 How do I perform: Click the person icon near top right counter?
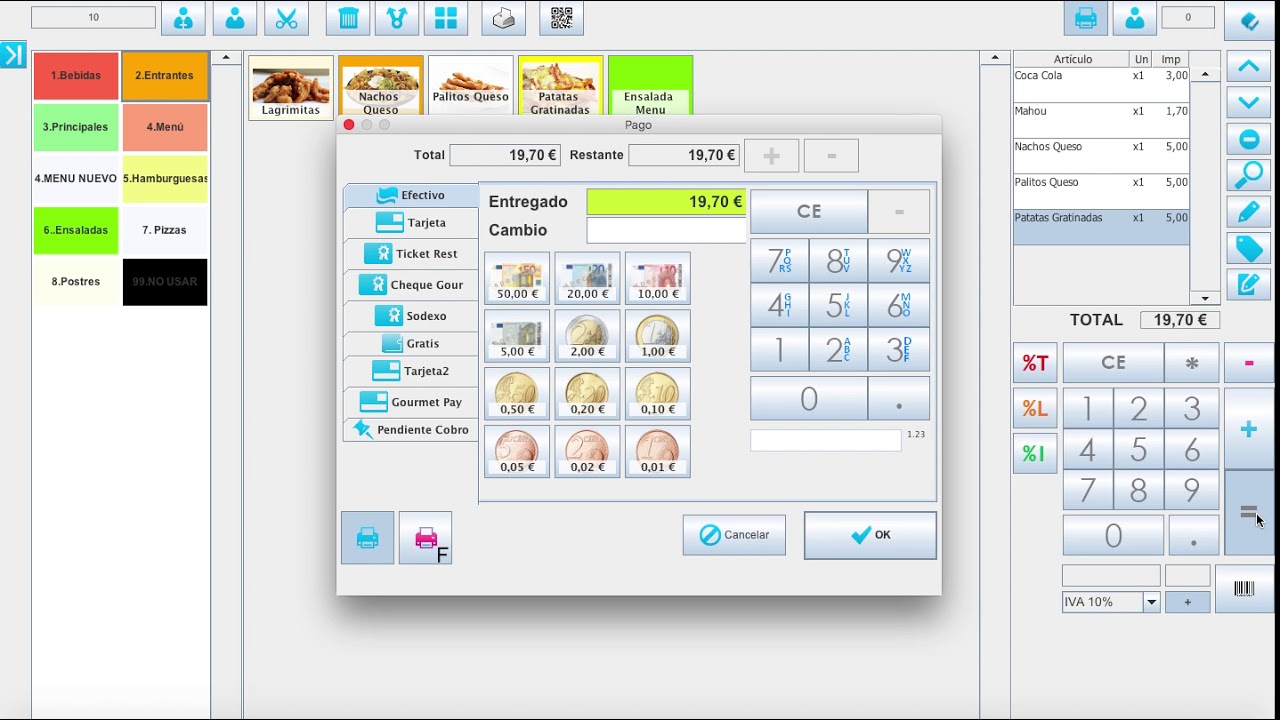coord(1135,18)
